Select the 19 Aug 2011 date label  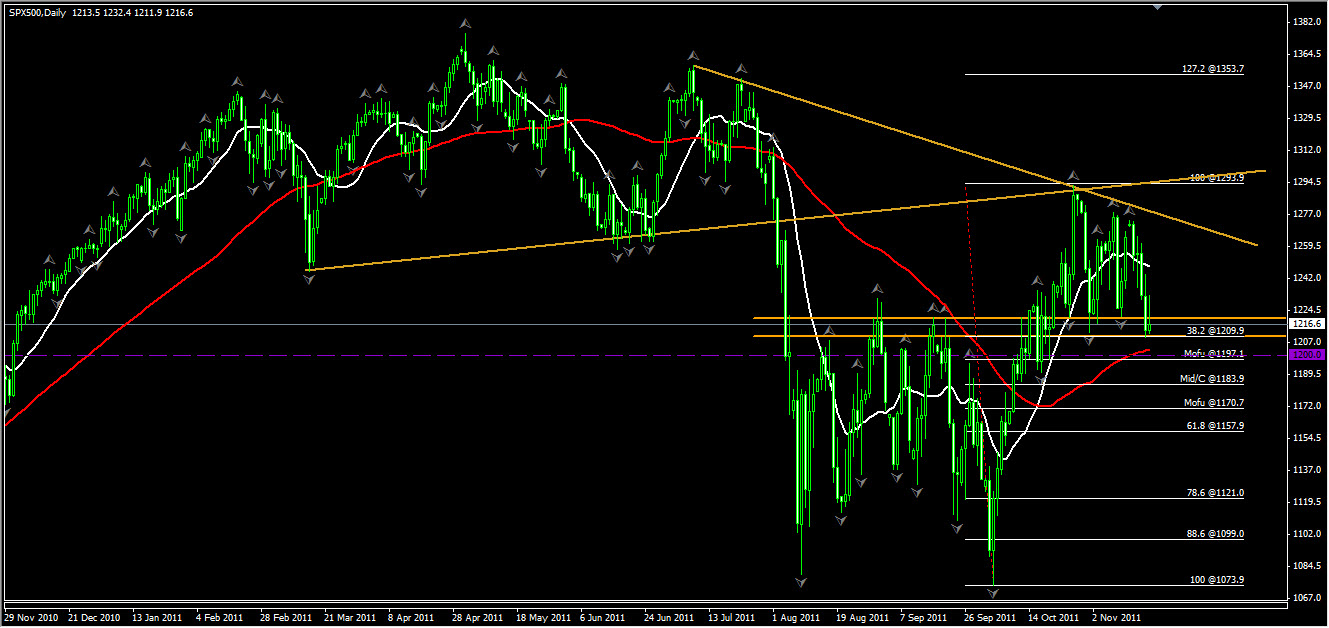coord(863,618)
